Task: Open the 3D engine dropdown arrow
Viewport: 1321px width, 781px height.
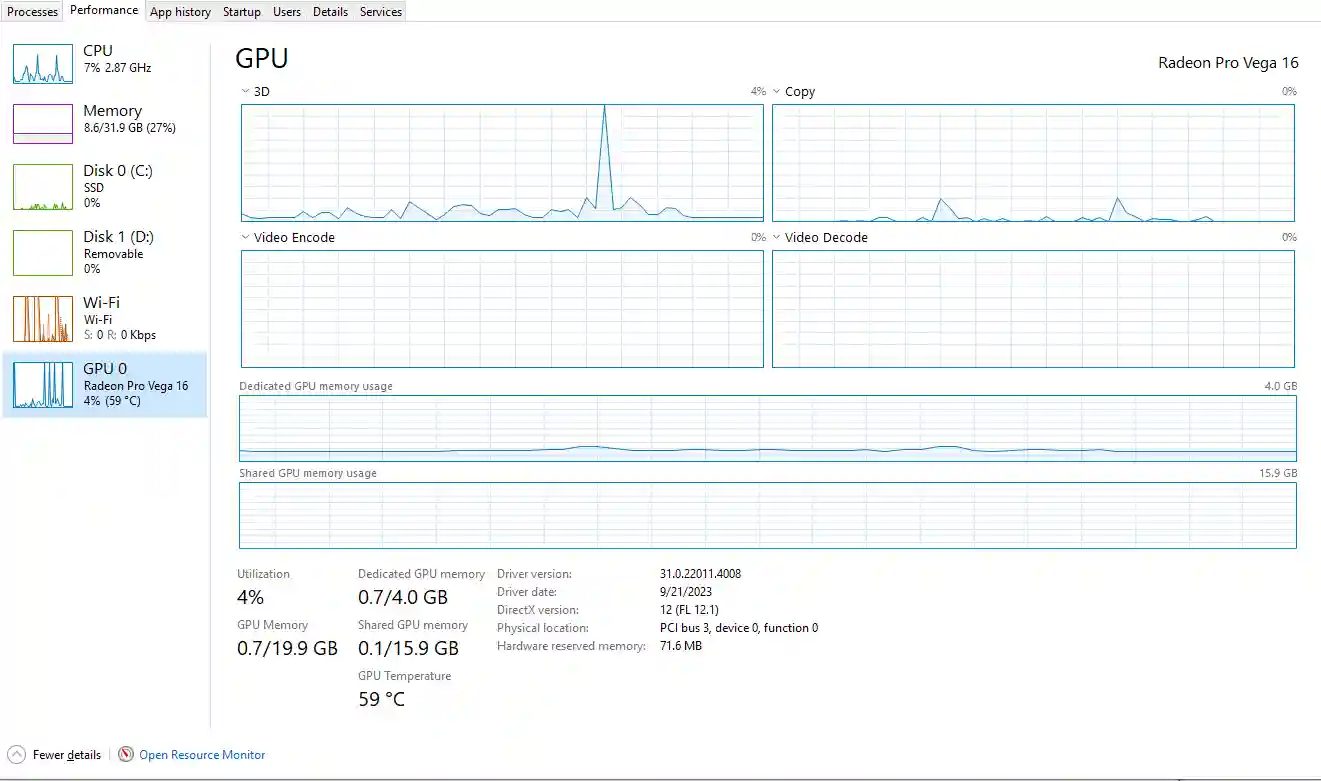Action: click(x=246, y=91)
